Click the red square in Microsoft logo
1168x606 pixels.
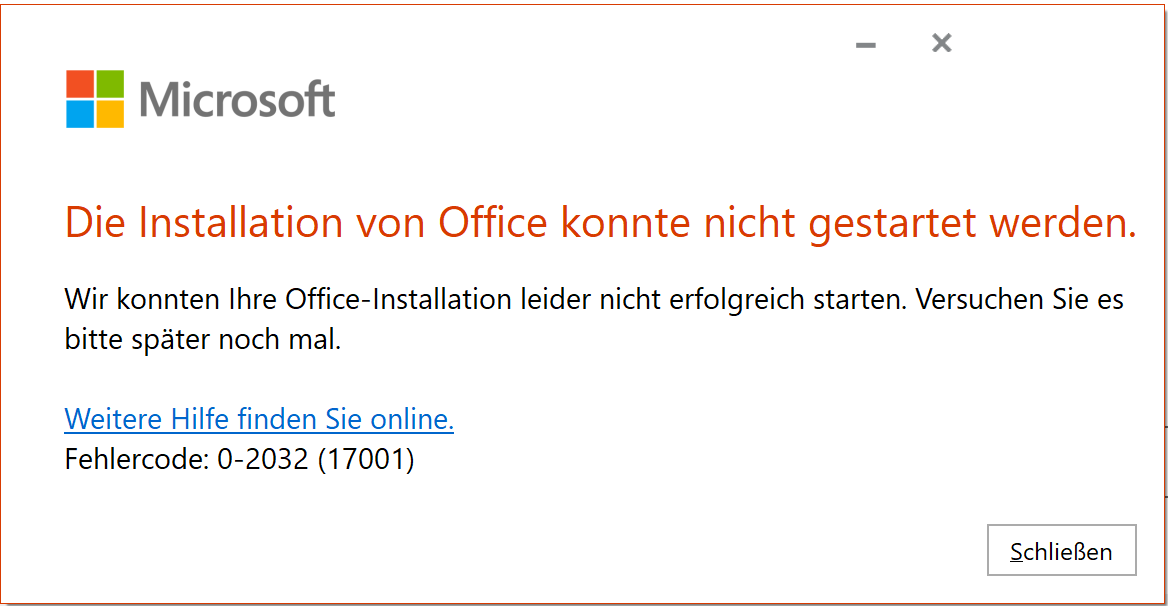click(80, 84)
